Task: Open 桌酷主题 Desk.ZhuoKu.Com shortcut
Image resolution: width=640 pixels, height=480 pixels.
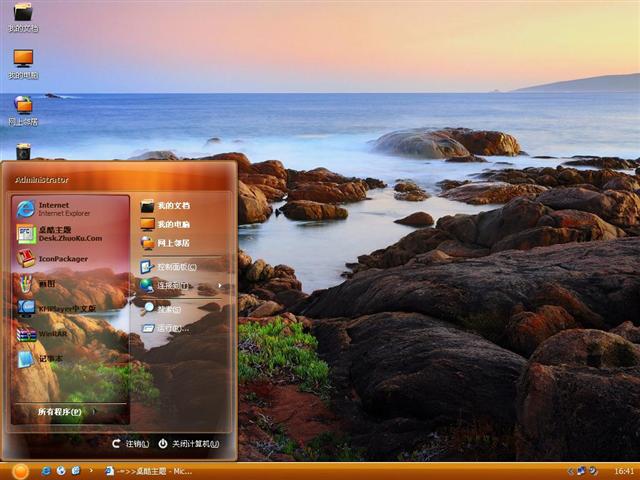Action: click(x=68, y=234)
